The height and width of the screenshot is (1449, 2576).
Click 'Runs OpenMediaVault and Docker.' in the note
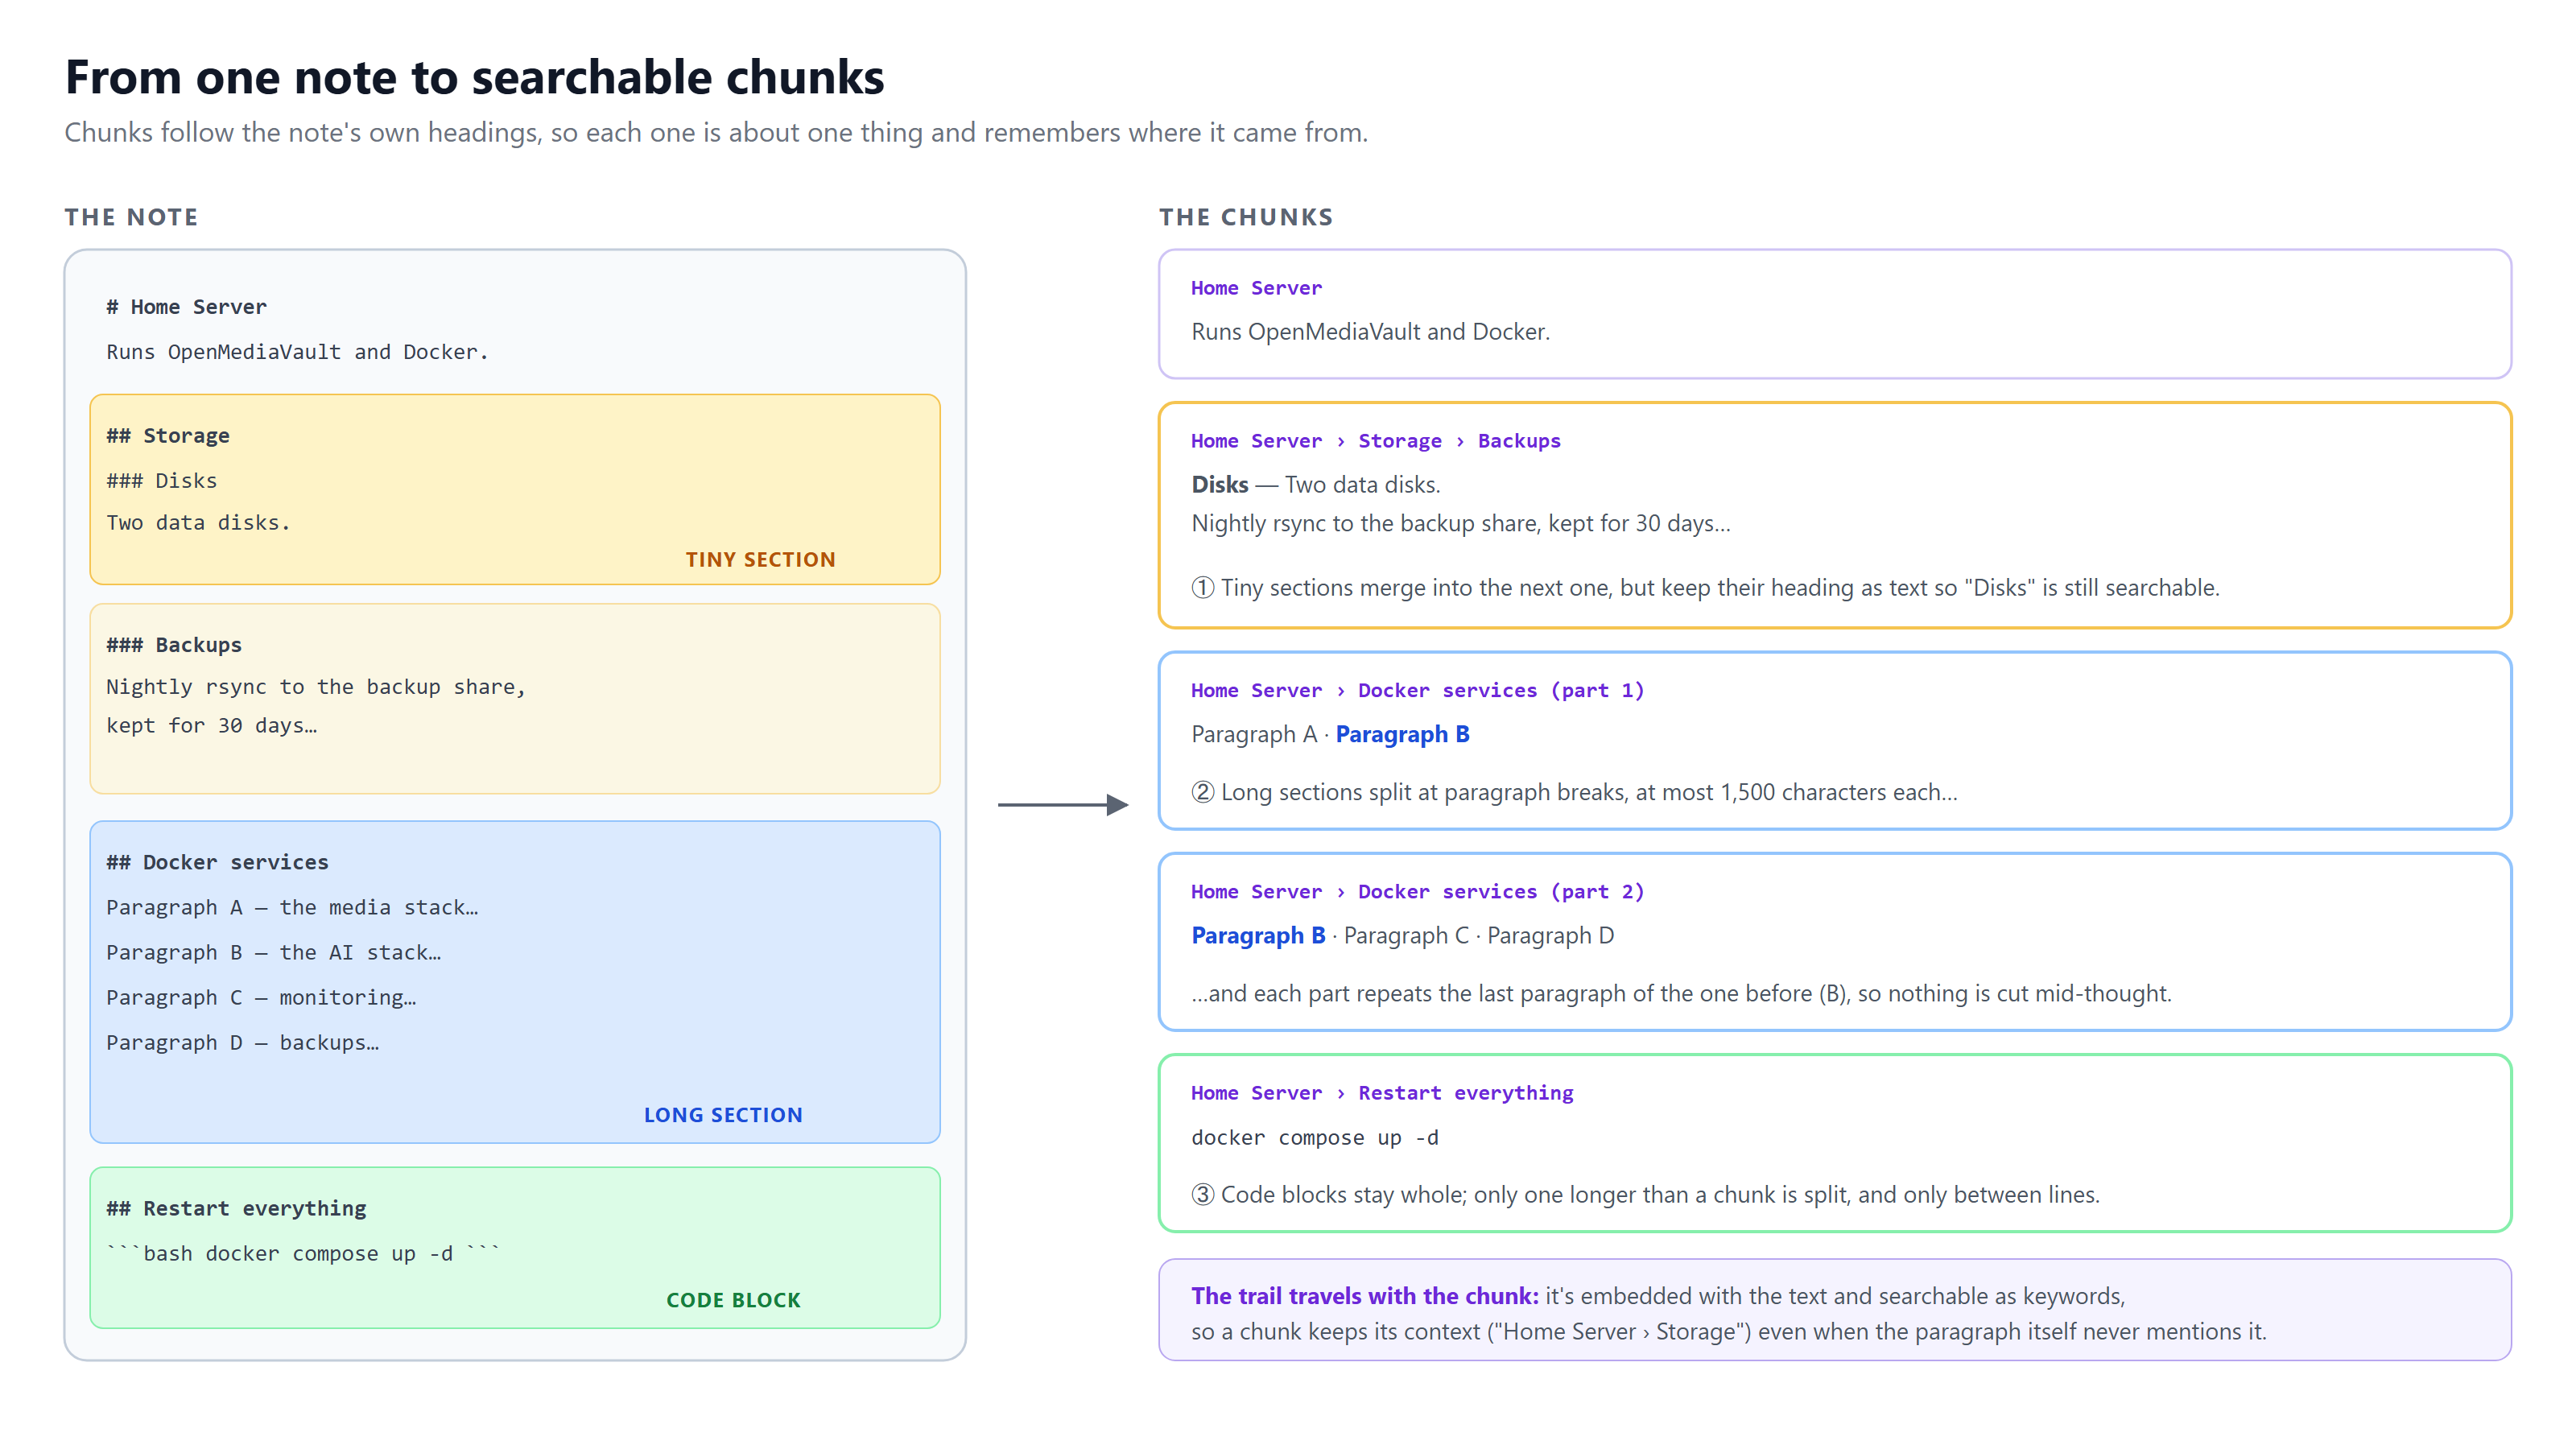click(297, 352)
